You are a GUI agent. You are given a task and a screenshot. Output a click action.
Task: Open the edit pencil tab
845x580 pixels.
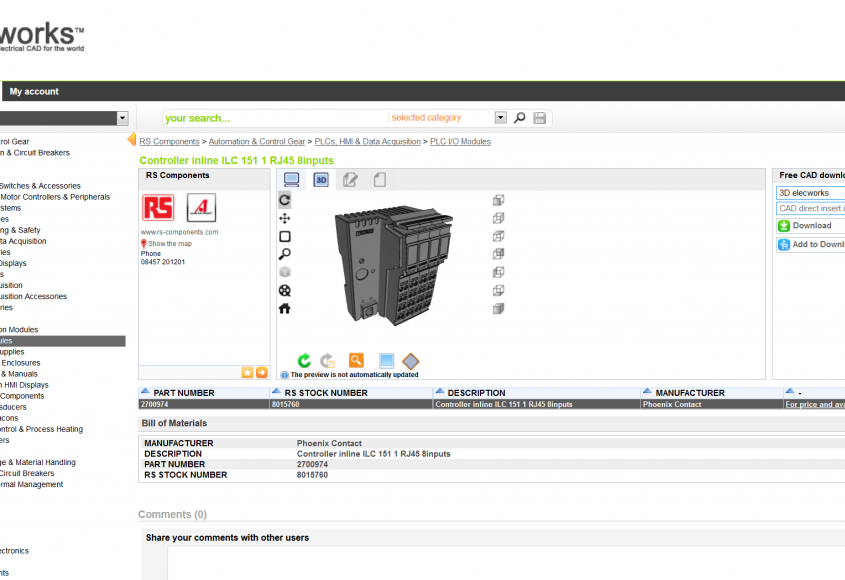coord(350,179)
